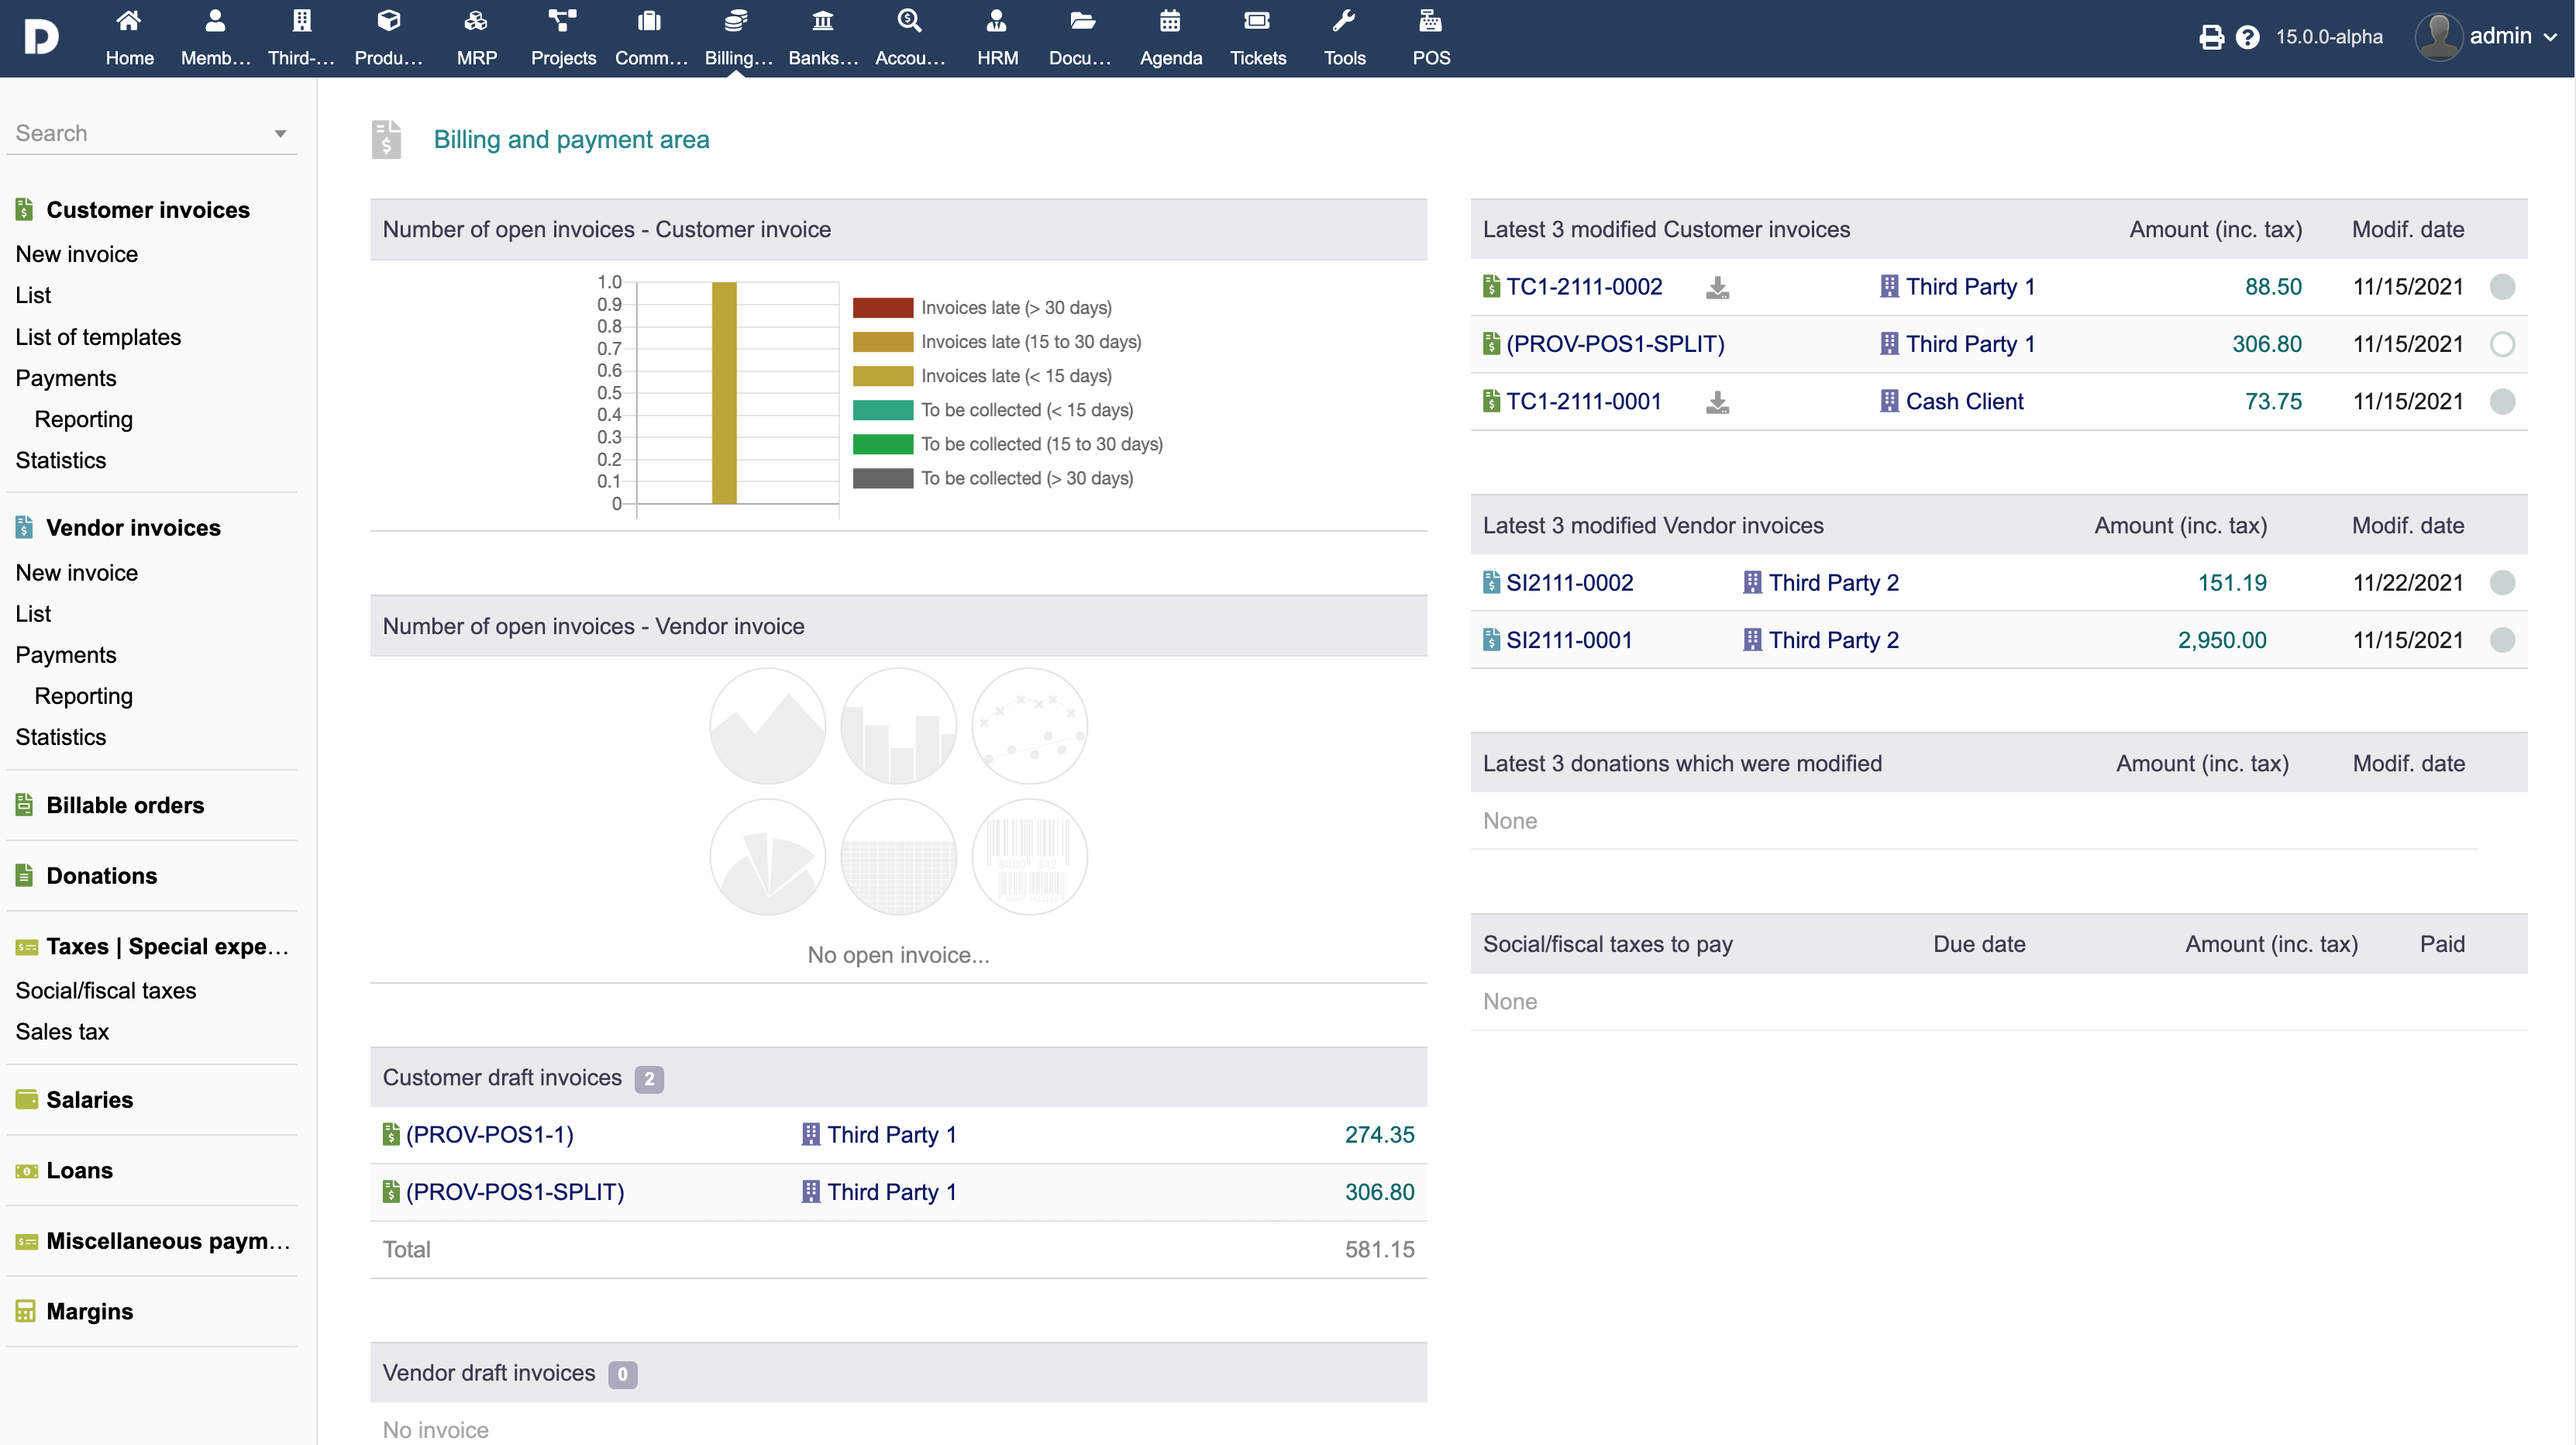Click the red Invoices late (> 30 days) swatch
This screenshot has height=1445, width=2576.
pyautogui.click(x=882, y=308)
